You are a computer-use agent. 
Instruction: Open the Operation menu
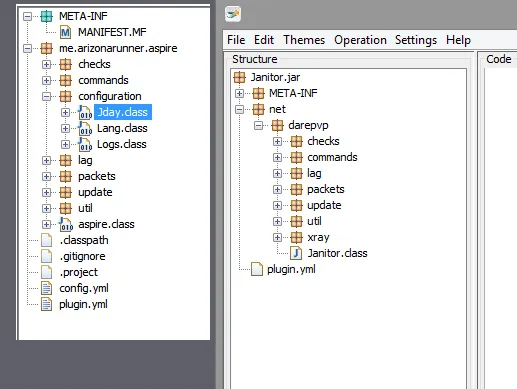tap(360, 40)
